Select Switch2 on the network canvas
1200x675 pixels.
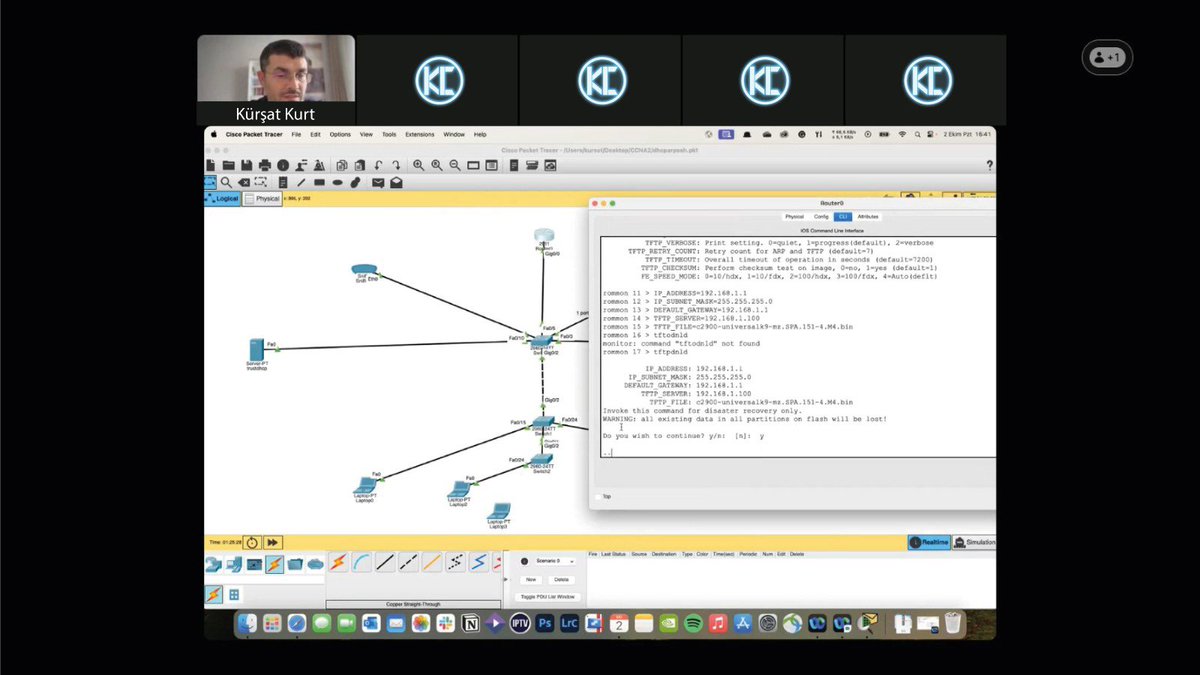[x=542, y=461]
